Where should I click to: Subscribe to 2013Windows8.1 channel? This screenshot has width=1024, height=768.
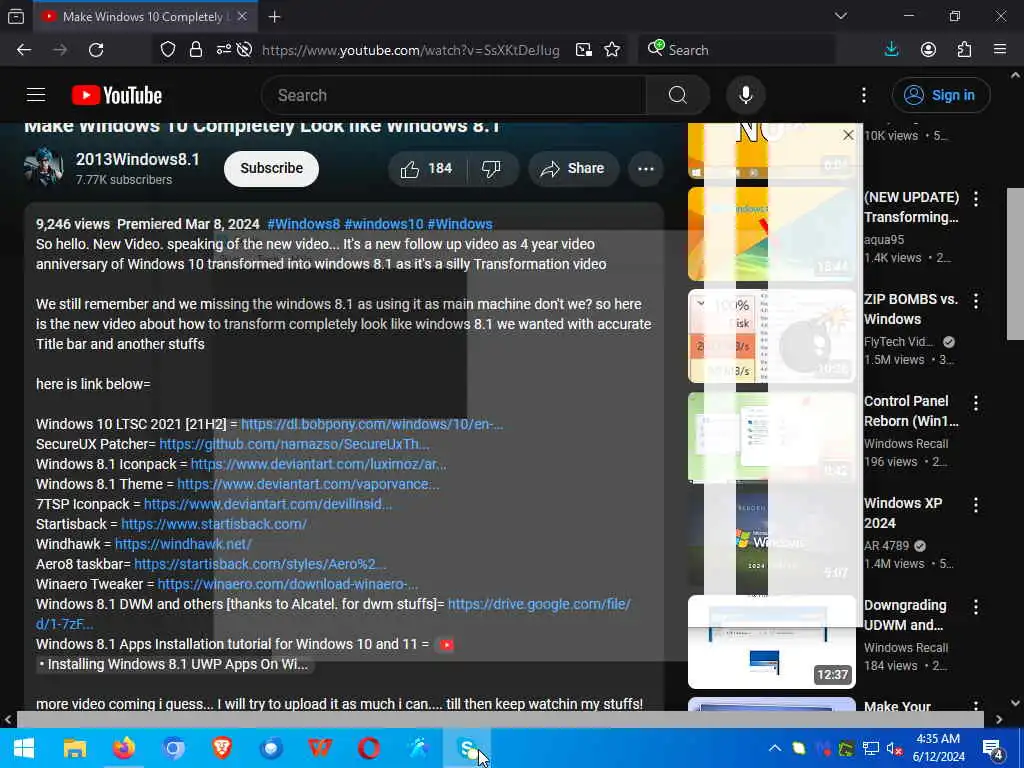pyautogui.click(x=271, y=168)
